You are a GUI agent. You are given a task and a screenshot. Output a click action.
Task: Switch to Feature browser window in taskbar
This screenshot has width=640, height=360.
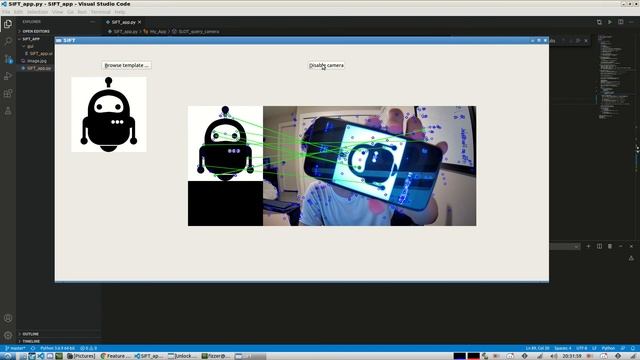pyautogui.click(x=116, y=356)
